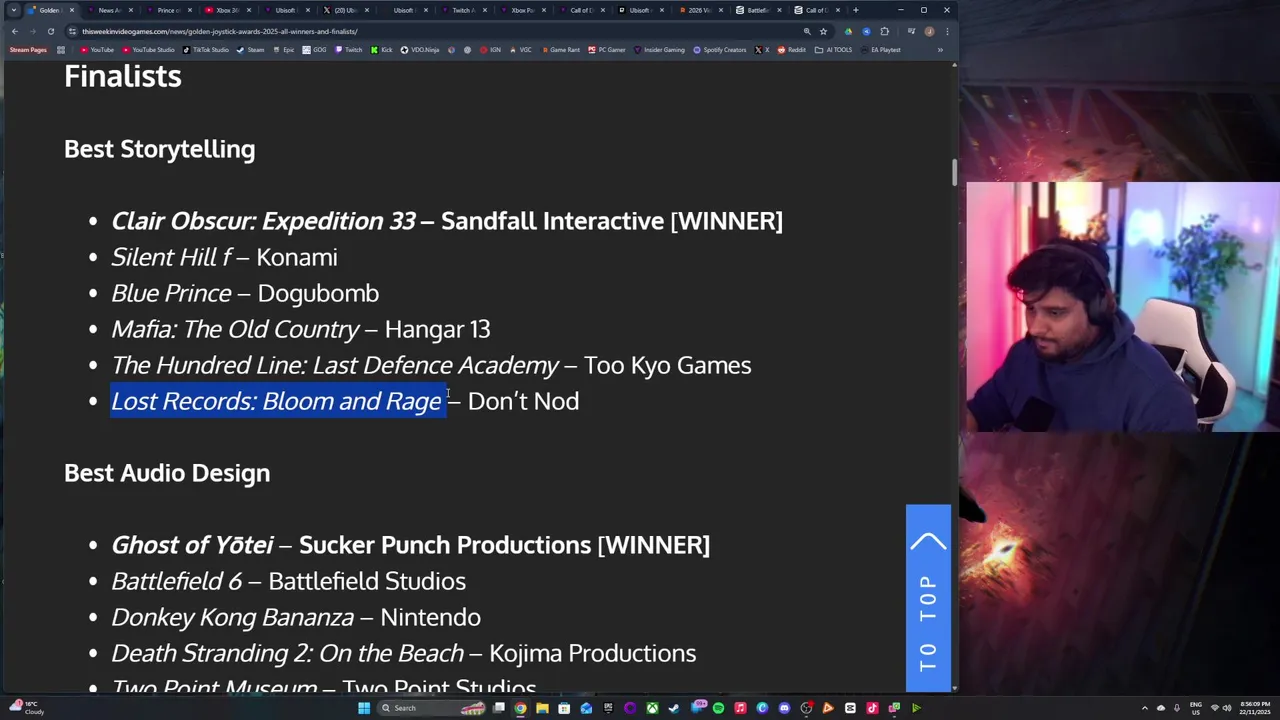Image resolution: width=1280 pixels, height=720 pixels.
Task: Reload the current page
Action: [x=51, y=31]
